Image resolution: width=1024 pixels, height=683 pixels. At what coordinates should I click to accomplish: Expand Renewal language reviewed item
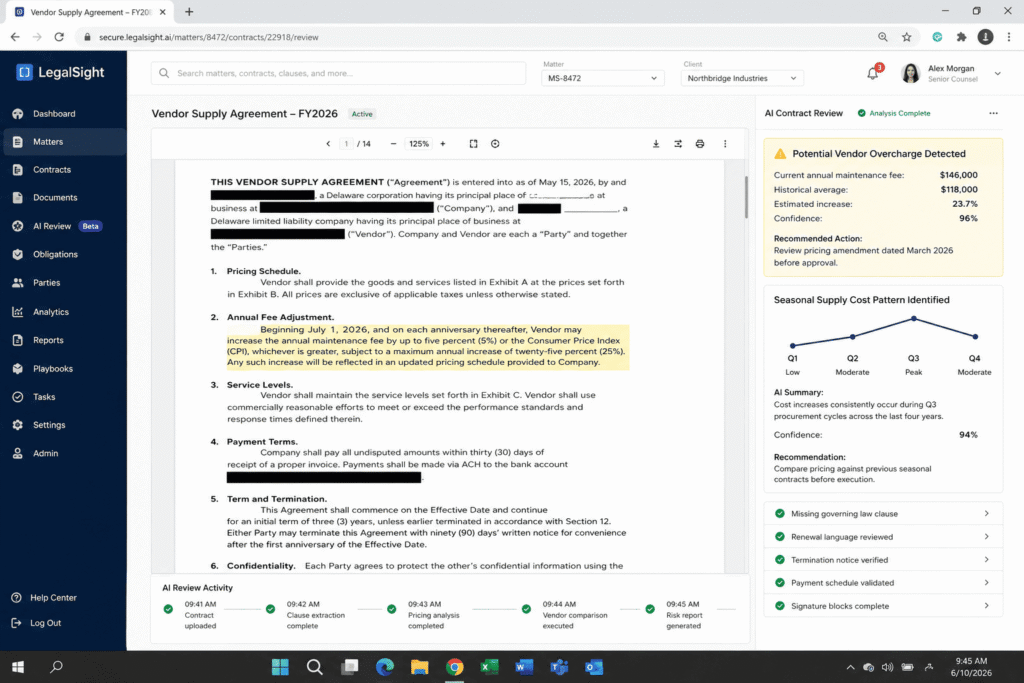click(883, 537)
